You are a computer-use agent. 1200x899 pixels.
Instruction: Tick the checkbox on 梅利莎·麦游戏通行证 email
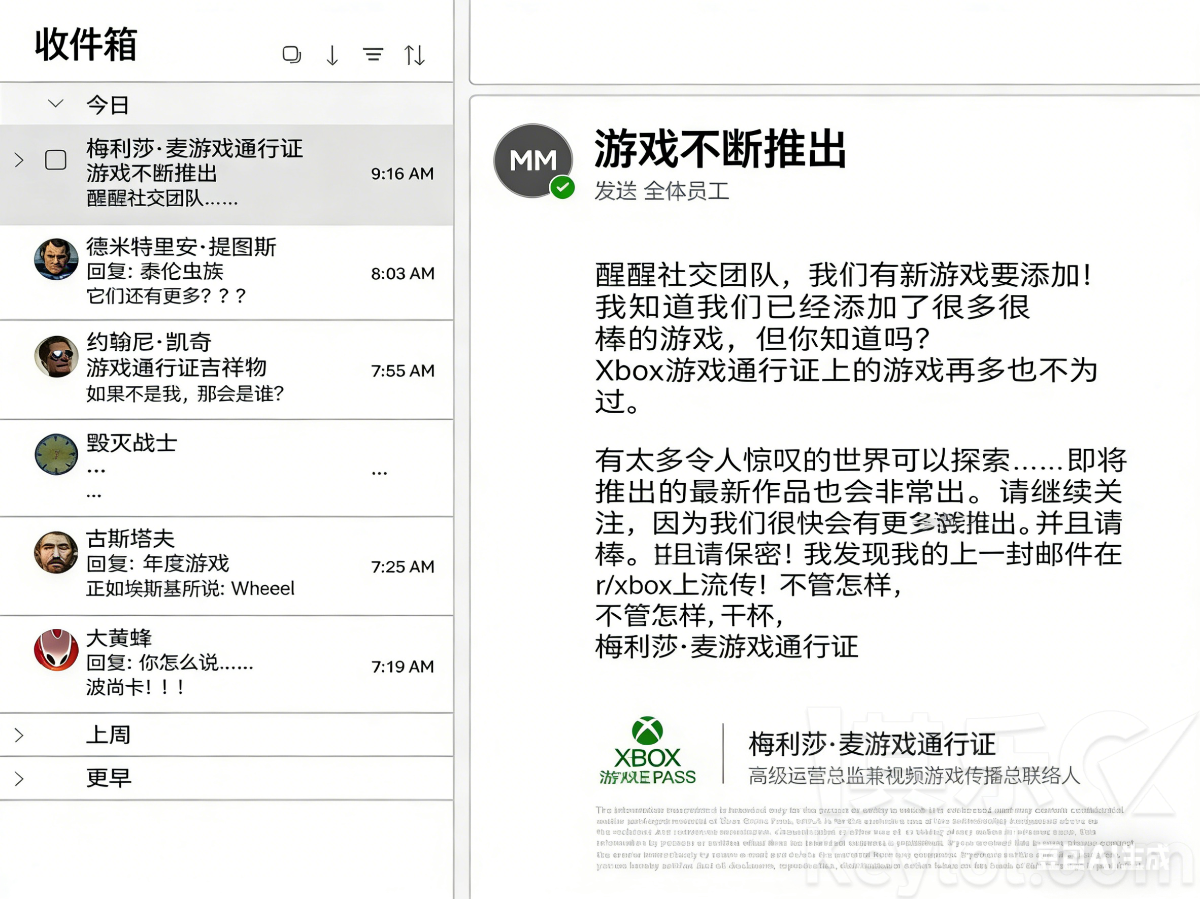[x=56, y=160]
